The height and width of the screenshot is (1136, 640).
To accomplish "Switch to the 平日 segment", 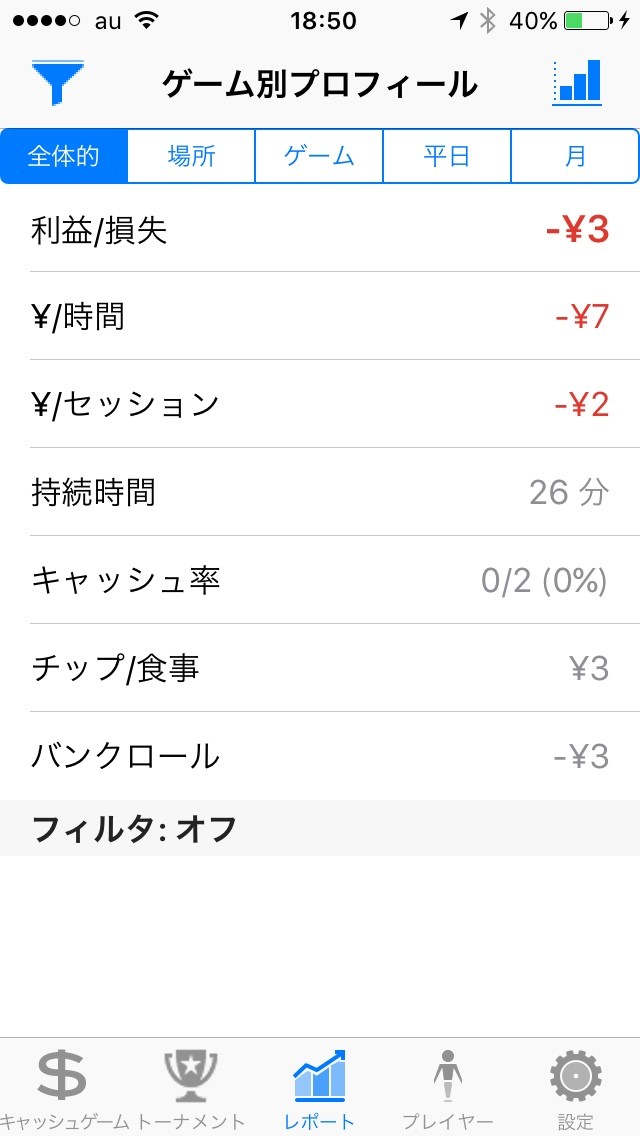I will click(447, 156).
